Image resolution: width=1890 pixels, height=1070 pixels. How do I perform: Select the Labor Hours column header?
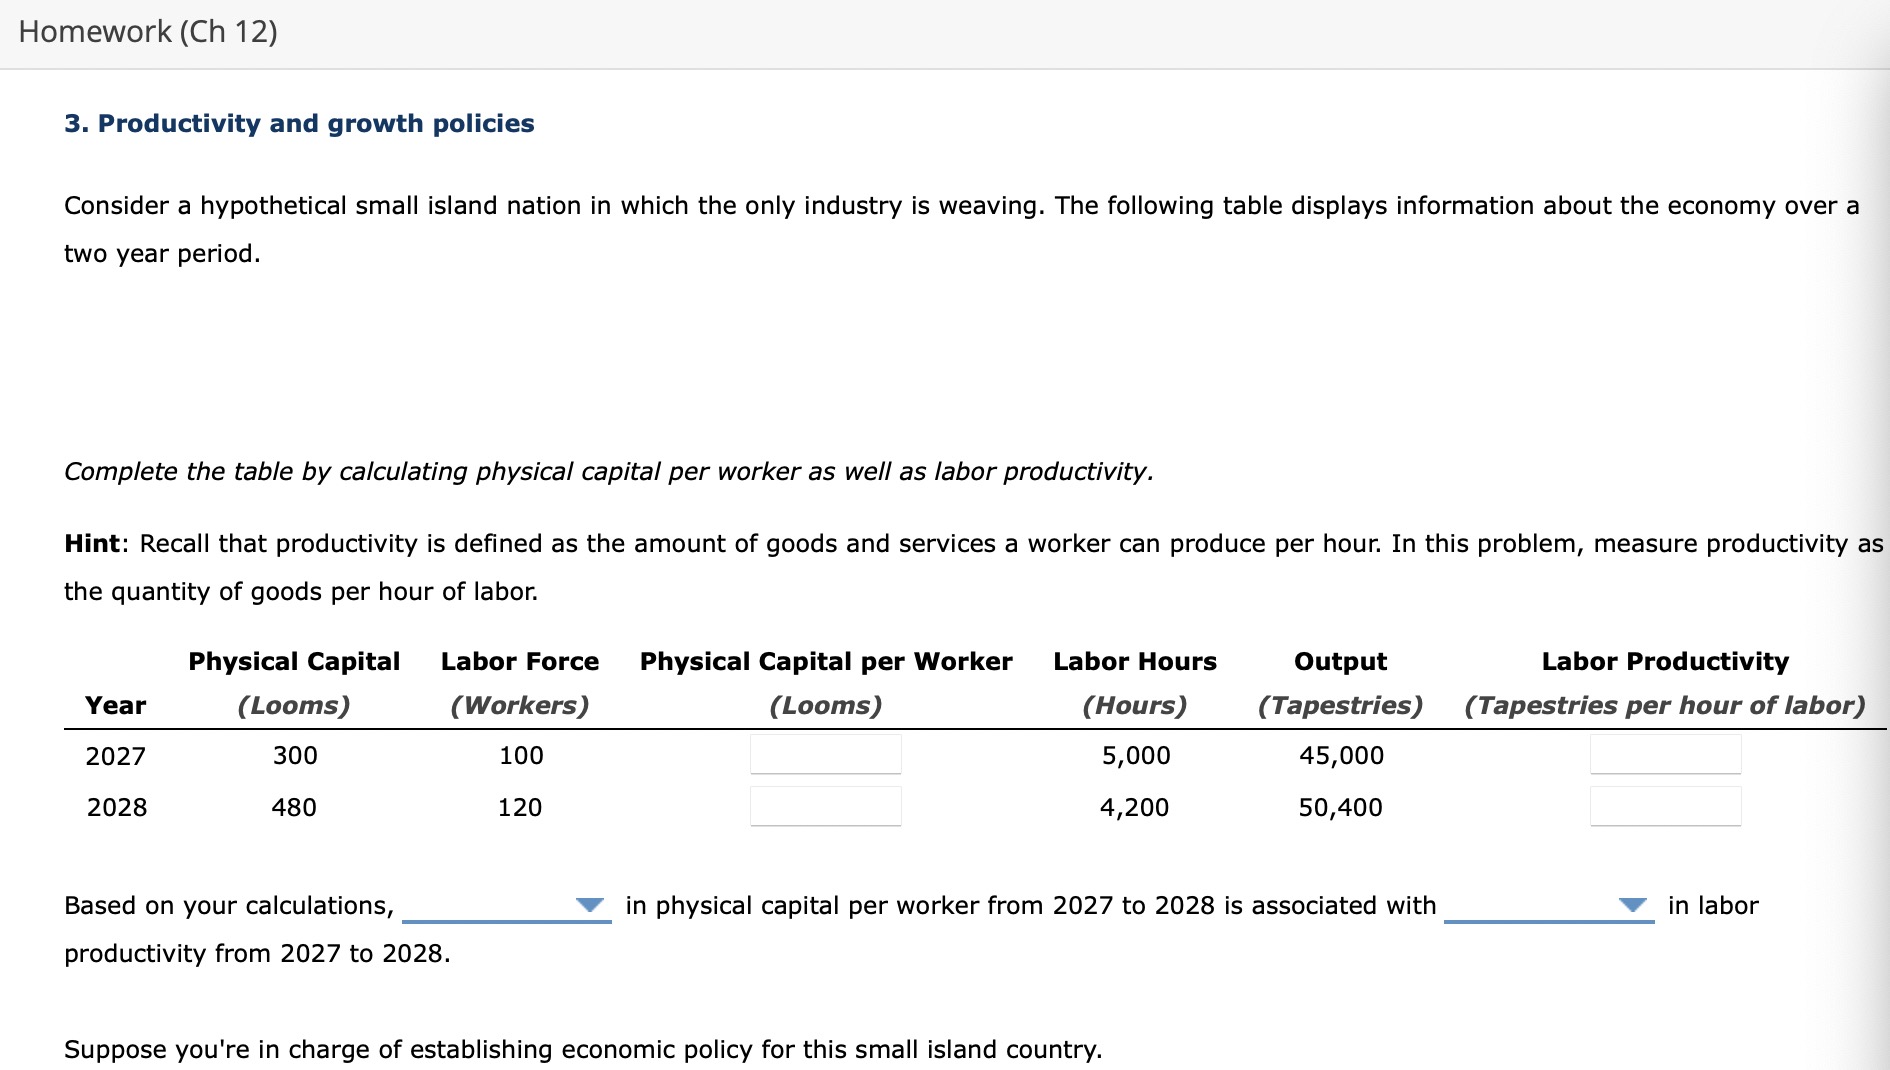click(x=1134, y=661)
